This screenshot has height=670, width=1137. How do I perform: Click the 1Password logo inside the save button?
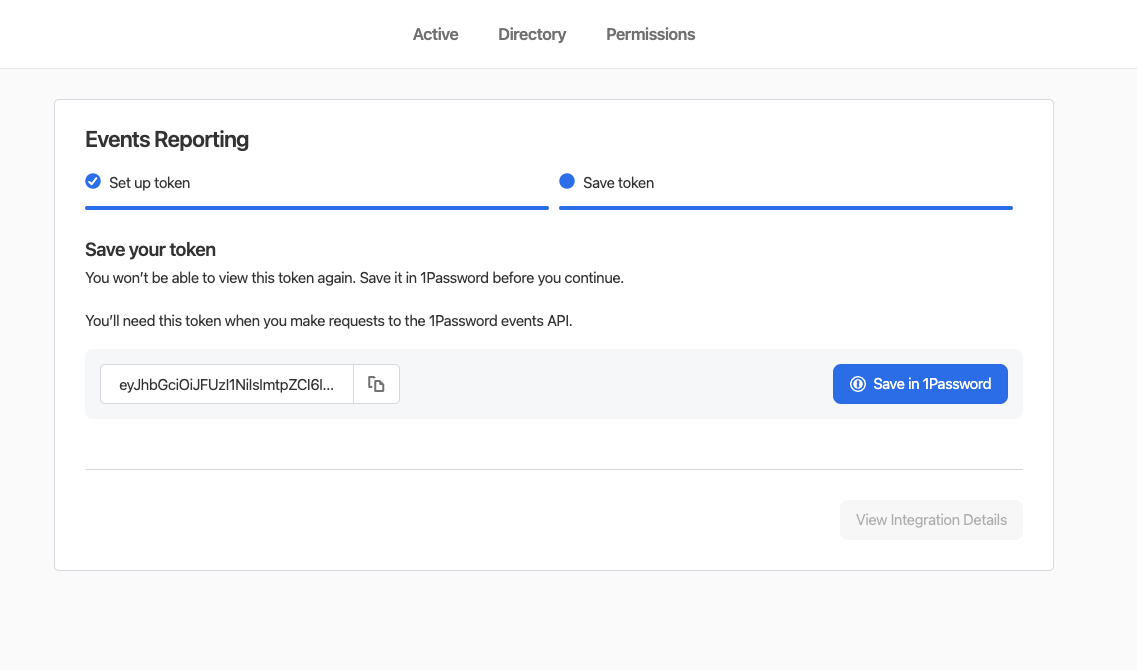point(857,384)
